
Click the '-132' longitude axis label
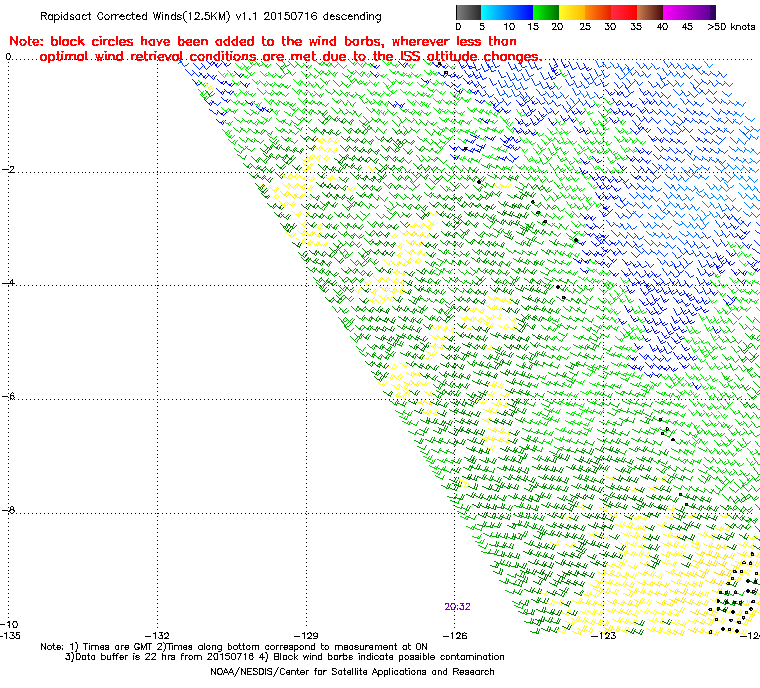click(158, 635)
